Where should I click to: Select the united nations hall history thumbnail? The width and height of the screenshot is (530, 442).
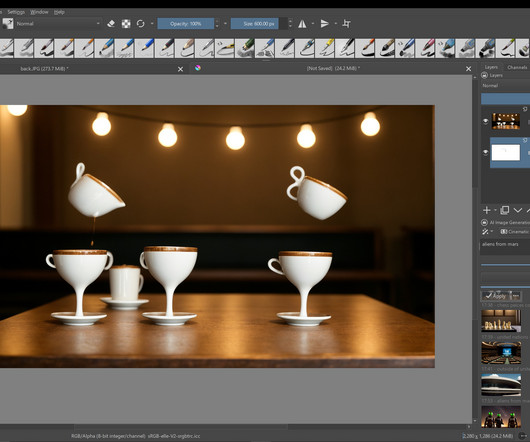(x=501, y=352)
